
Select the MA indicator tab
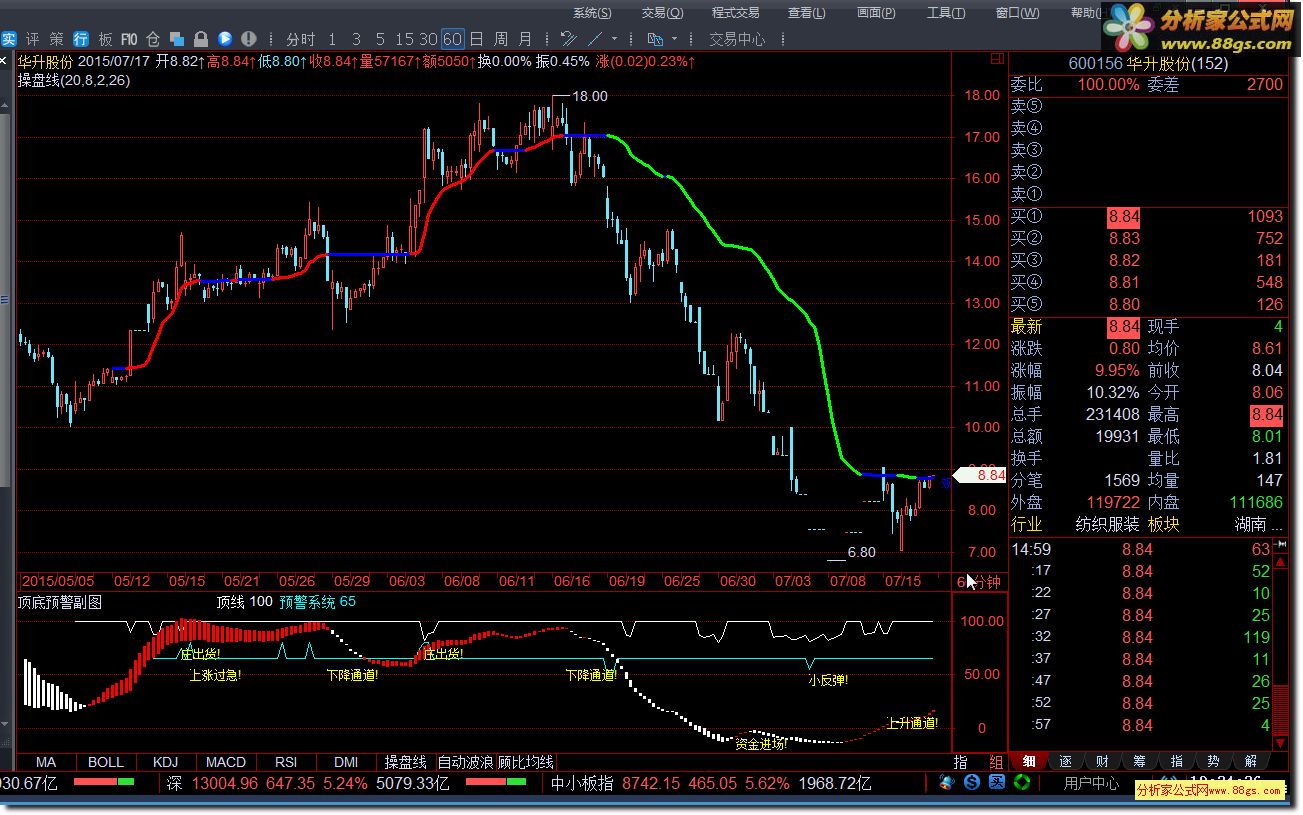point(46,762)
